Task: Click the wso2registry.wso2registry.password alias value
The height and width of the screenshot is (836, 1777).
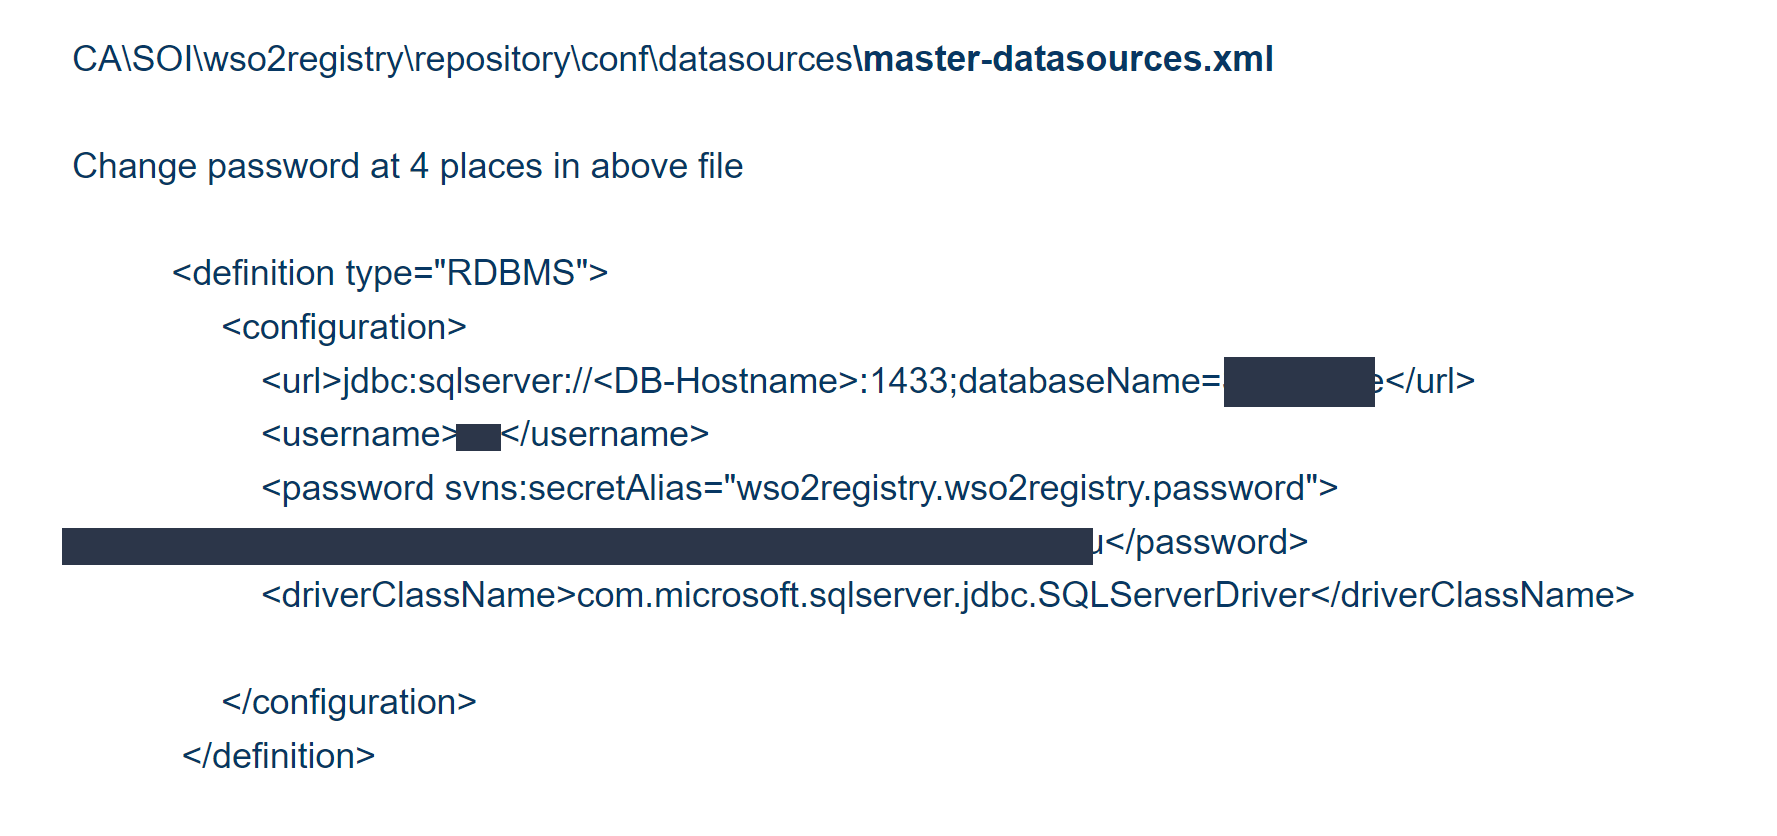Action: (1020, 488)
